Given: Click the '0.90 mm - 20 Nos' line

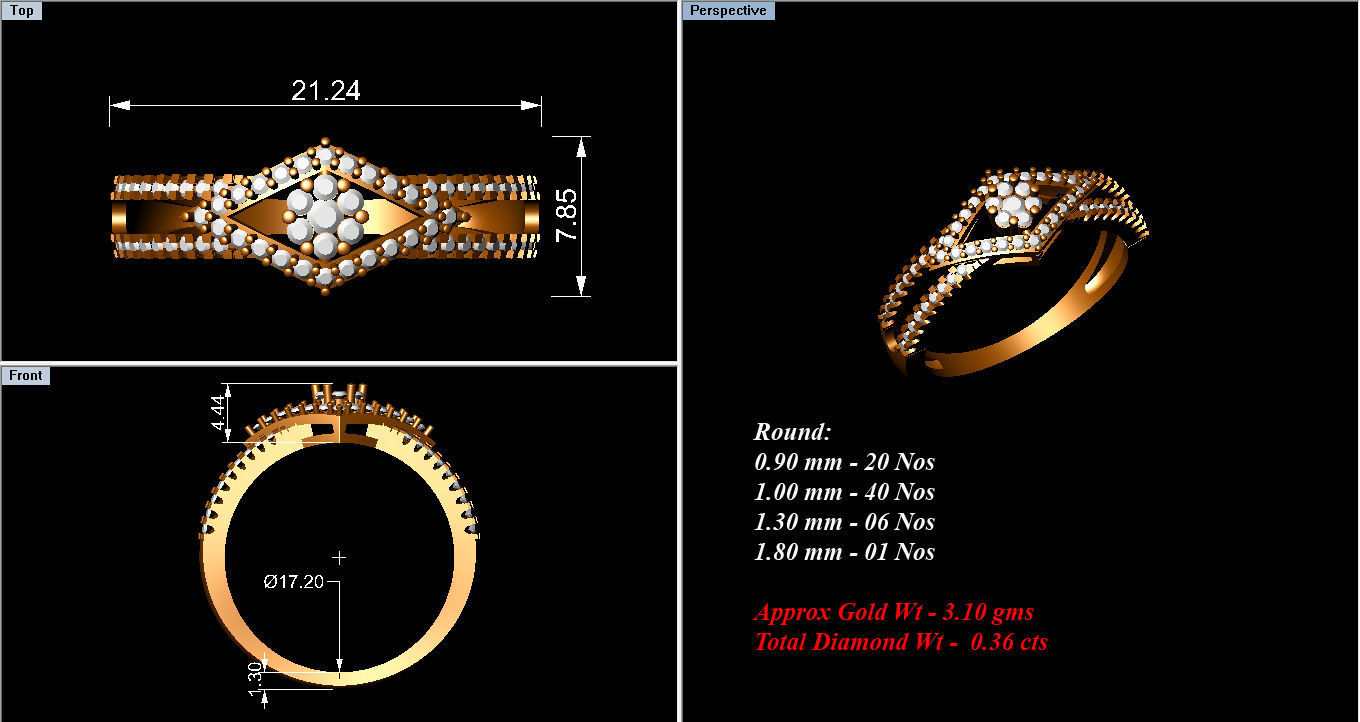Looking at the screenshot, I should click(x=844, y=462).
